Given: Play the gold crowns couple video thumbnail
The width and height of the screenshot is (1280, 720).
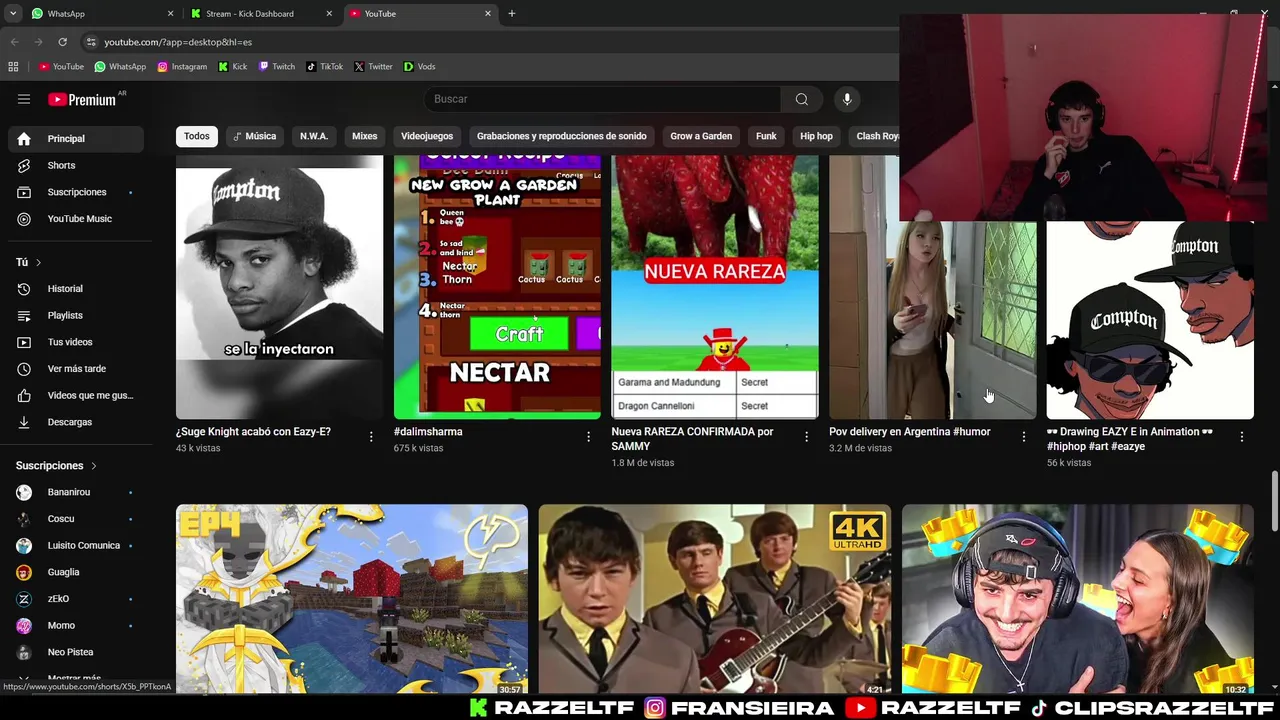Looking at the screenshot, I should [x=1077, y=598].
